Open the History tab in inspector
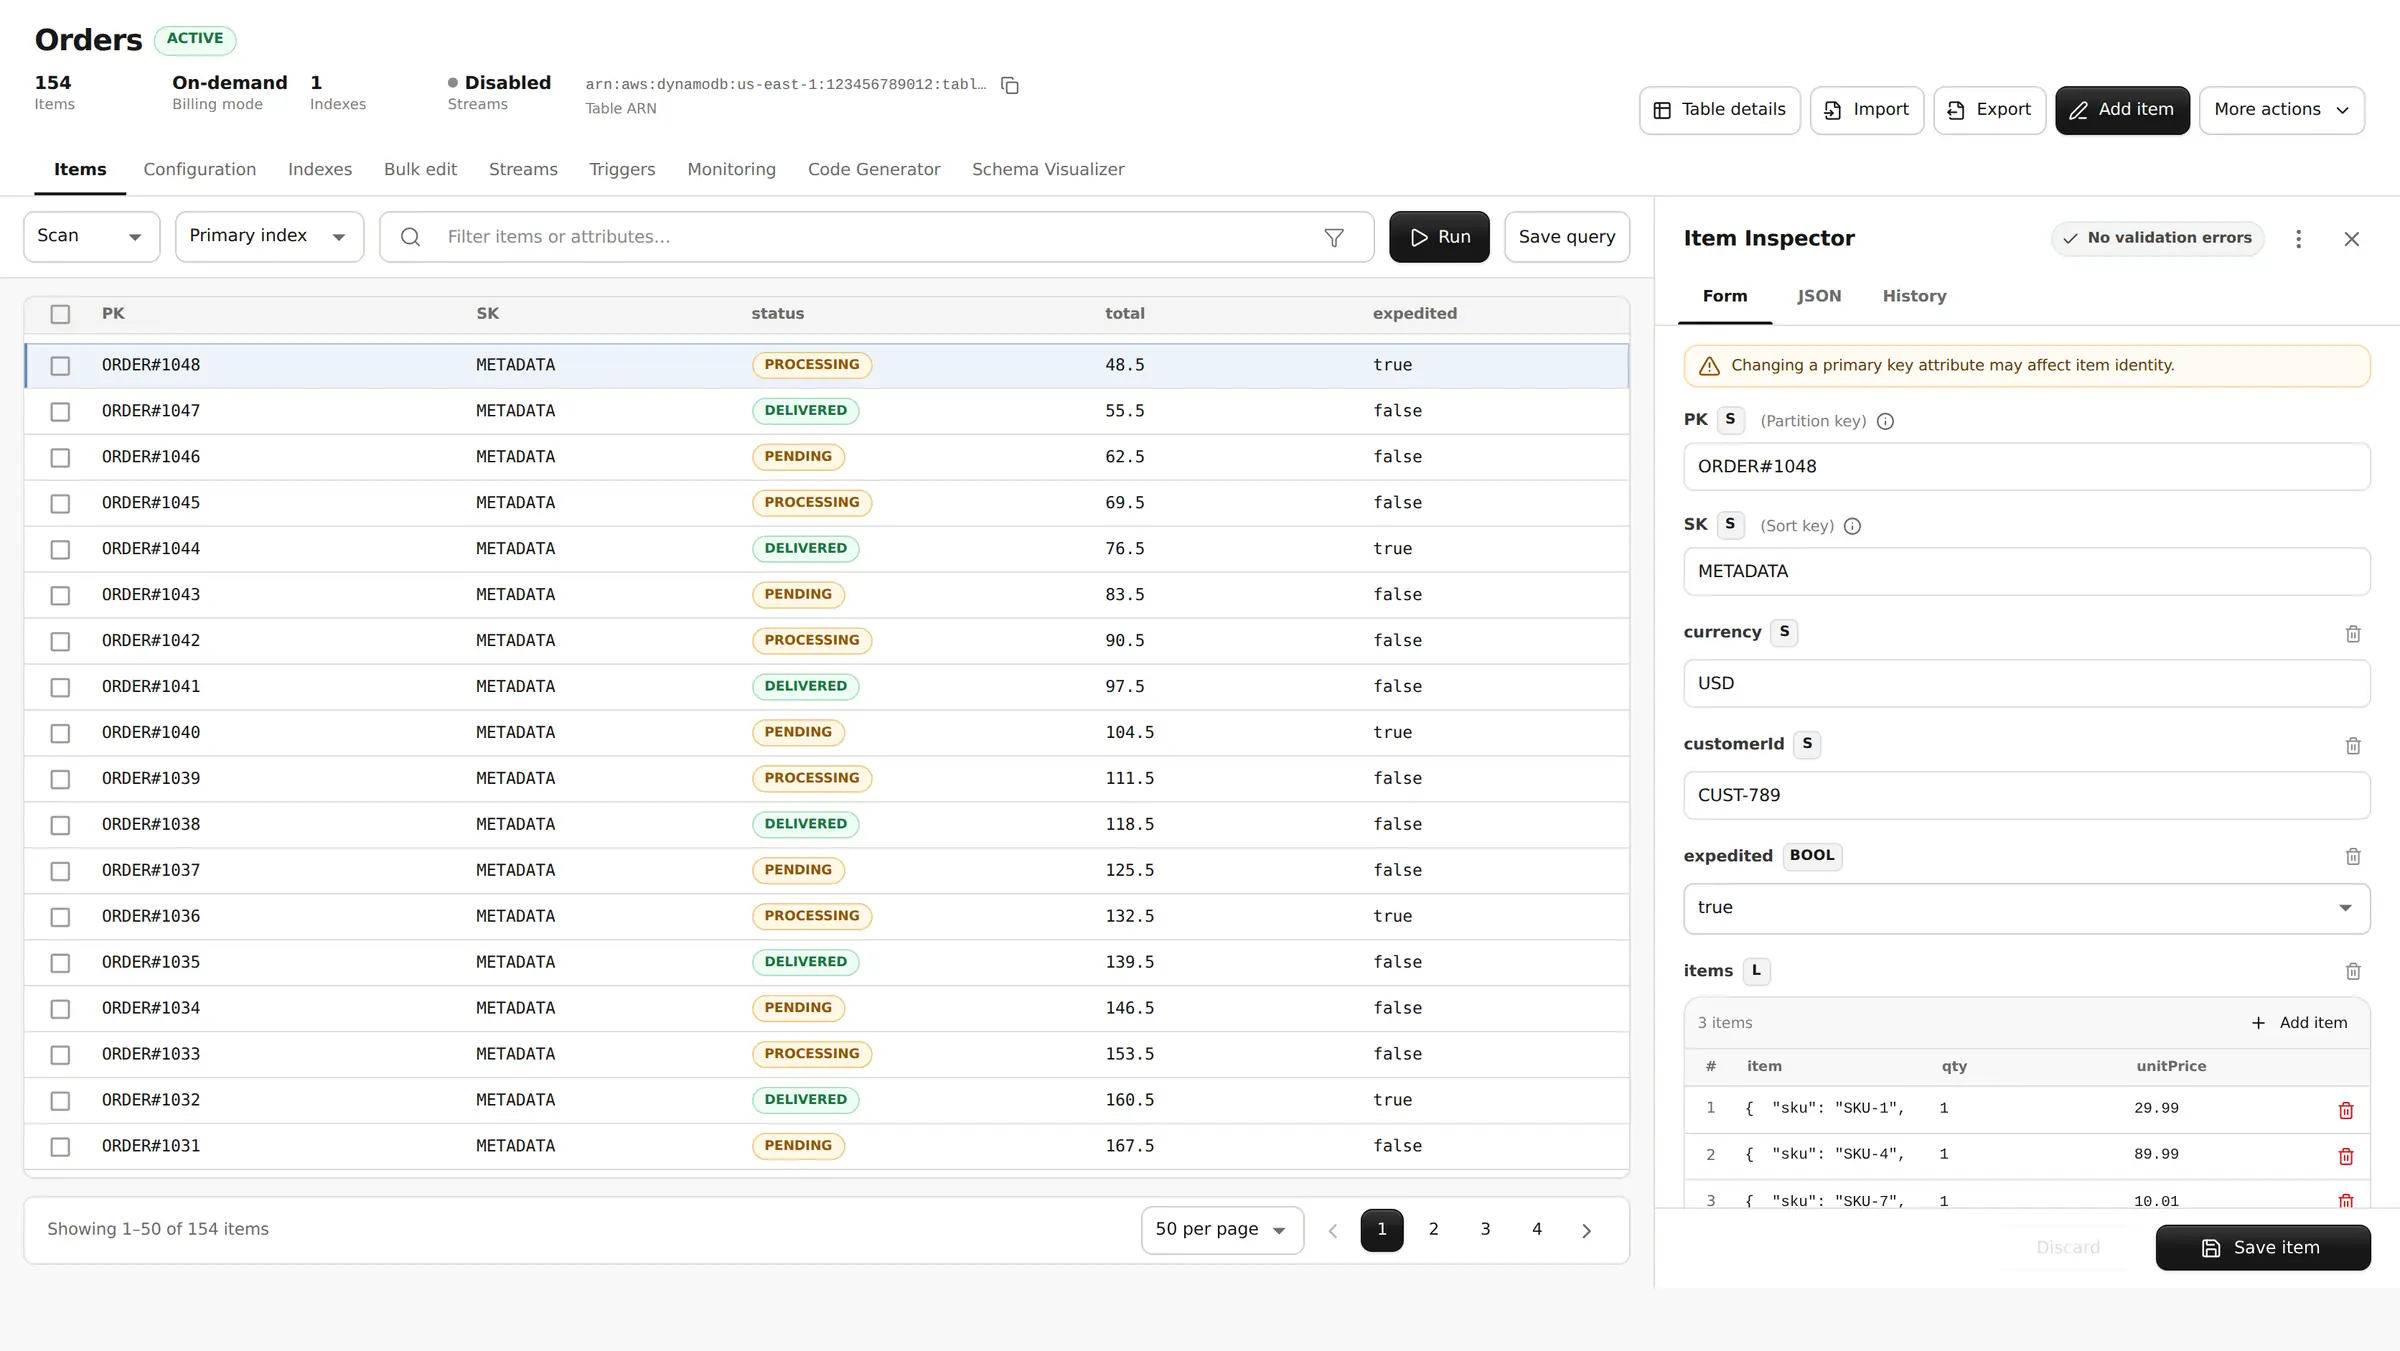The width and height of the screenshot is (2400, 1351). click(x=1914, y=296)
